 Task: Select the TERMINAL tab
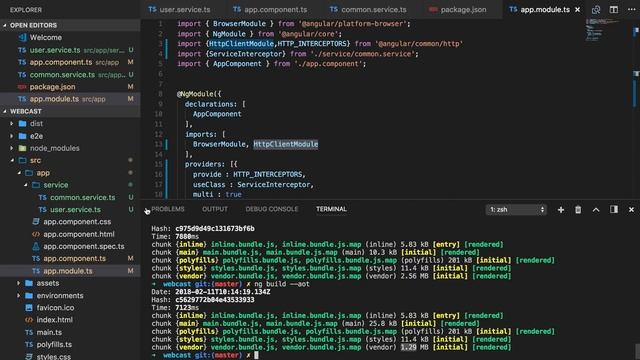click(331, 209)
